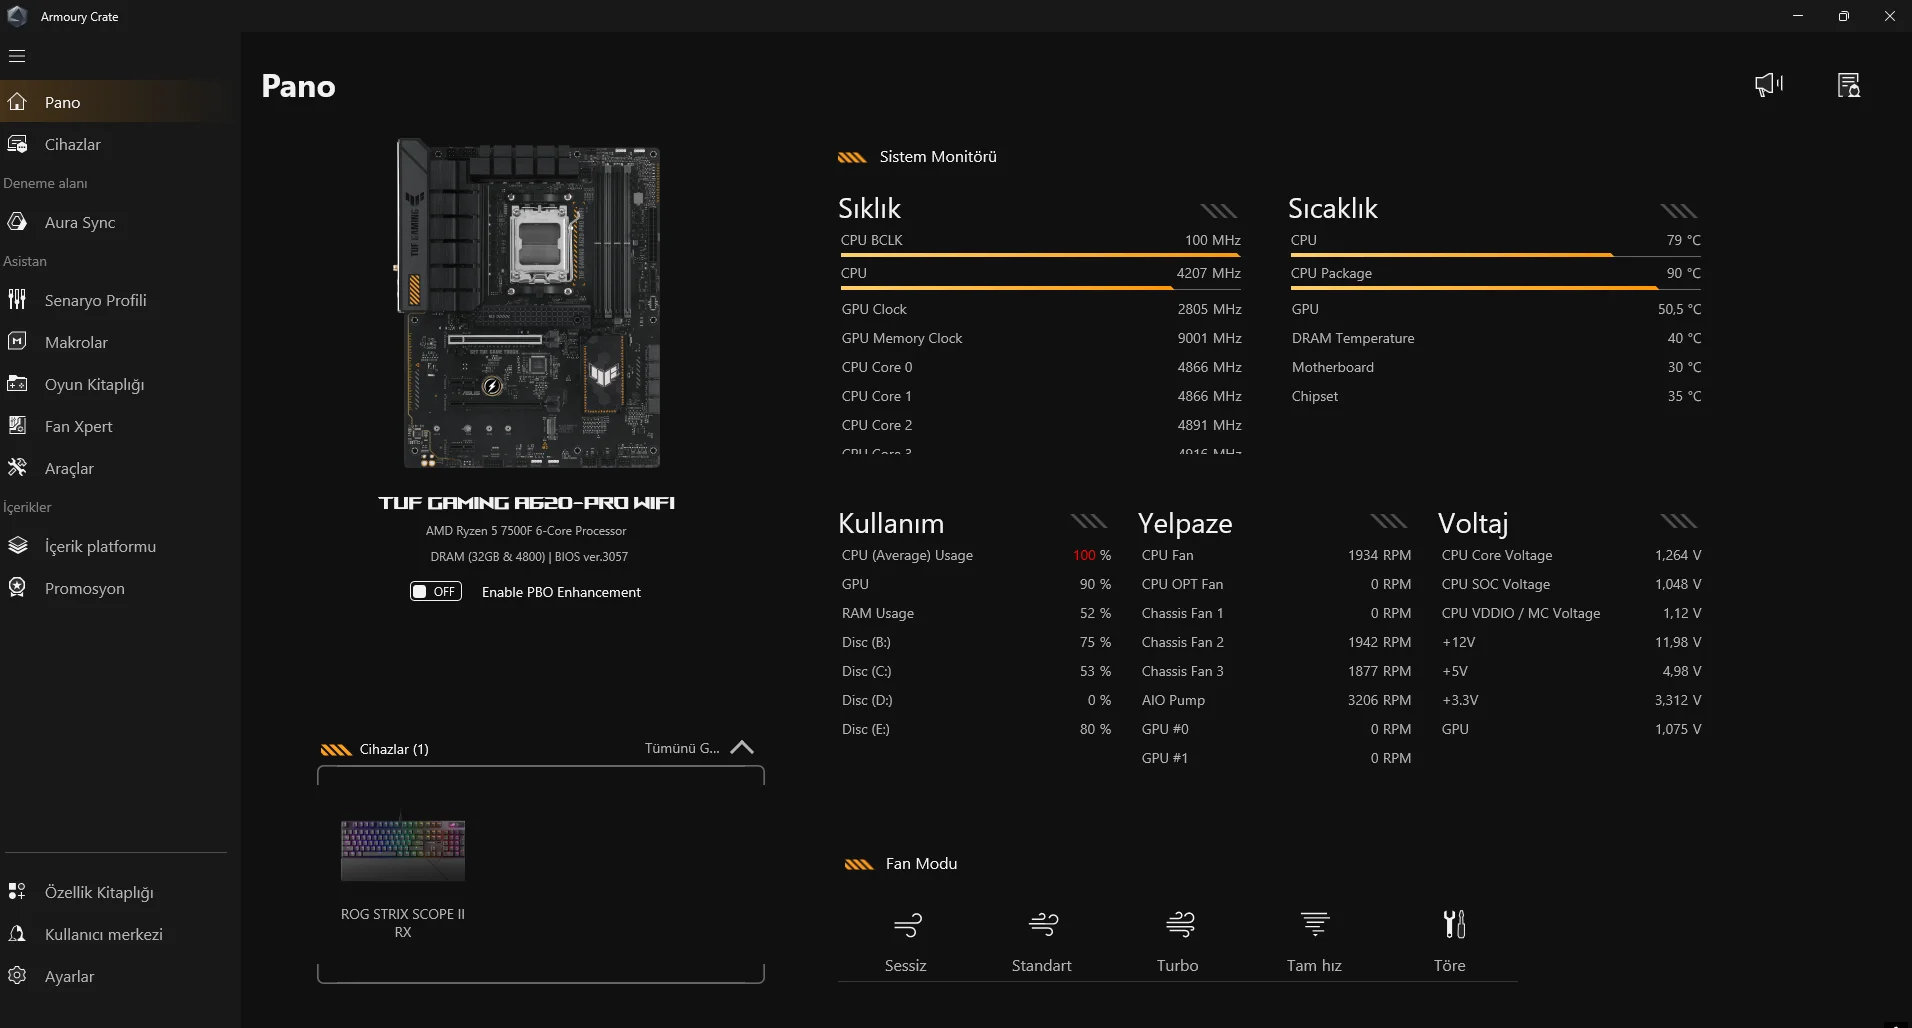Click the Standart fan mode label
The image size is (1912, 1028).
(x=1041, y=965)
